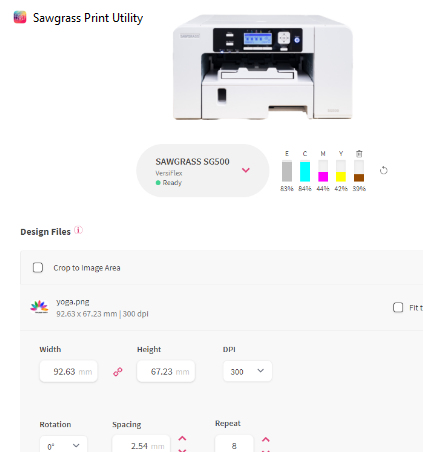Screen dimensions: 423x452
Task: Increase Spacing with the up arrow
Action: click(182, 438)
